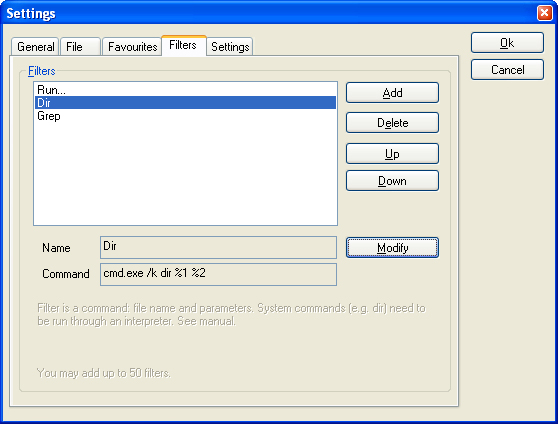Select the Run... filter entry
Viewport: 558px width, 424px height.
coord(185,90)
